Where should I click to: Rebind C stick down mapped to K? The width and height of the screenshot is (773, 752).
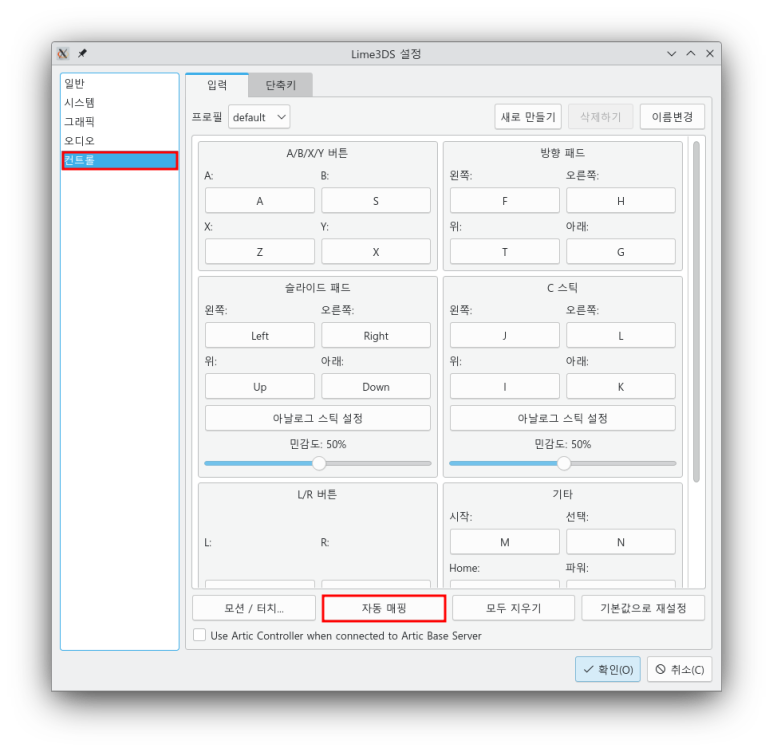pos(621,387)
